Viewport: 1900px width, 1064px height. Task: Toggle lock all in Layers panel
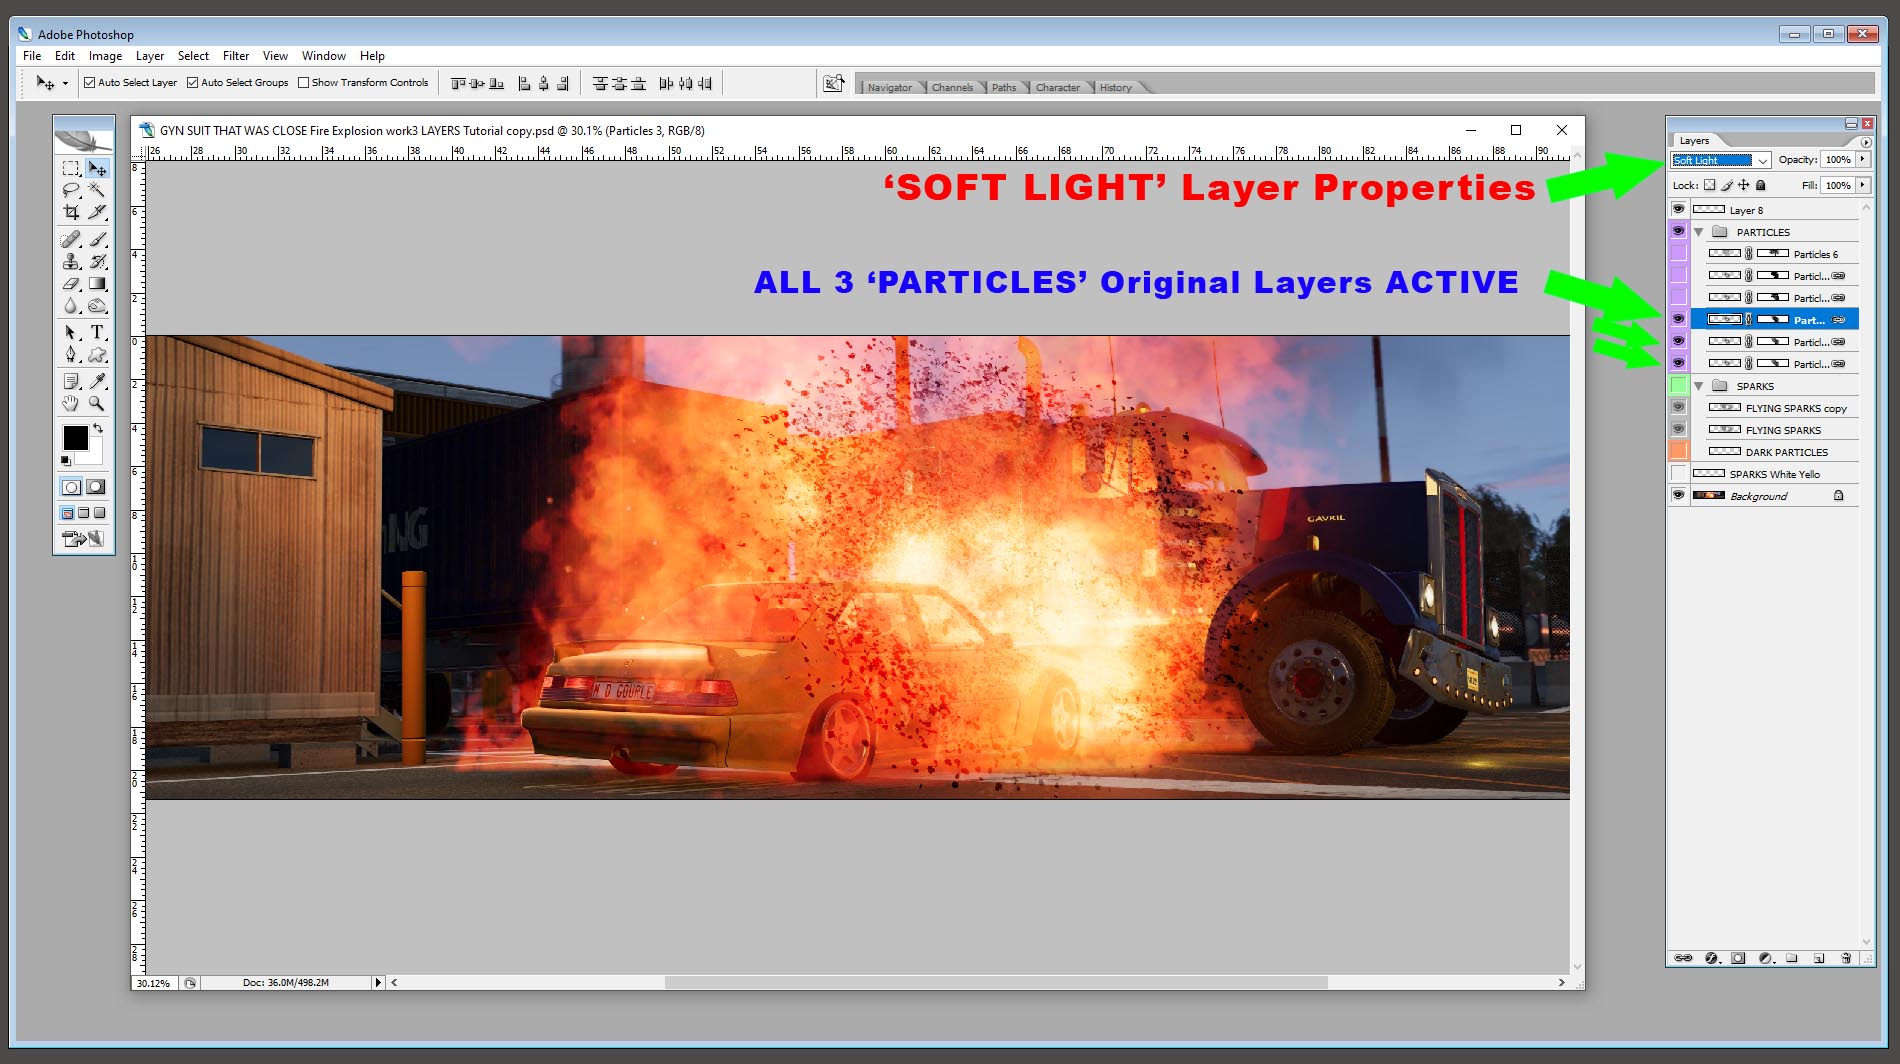point(1761,185)
